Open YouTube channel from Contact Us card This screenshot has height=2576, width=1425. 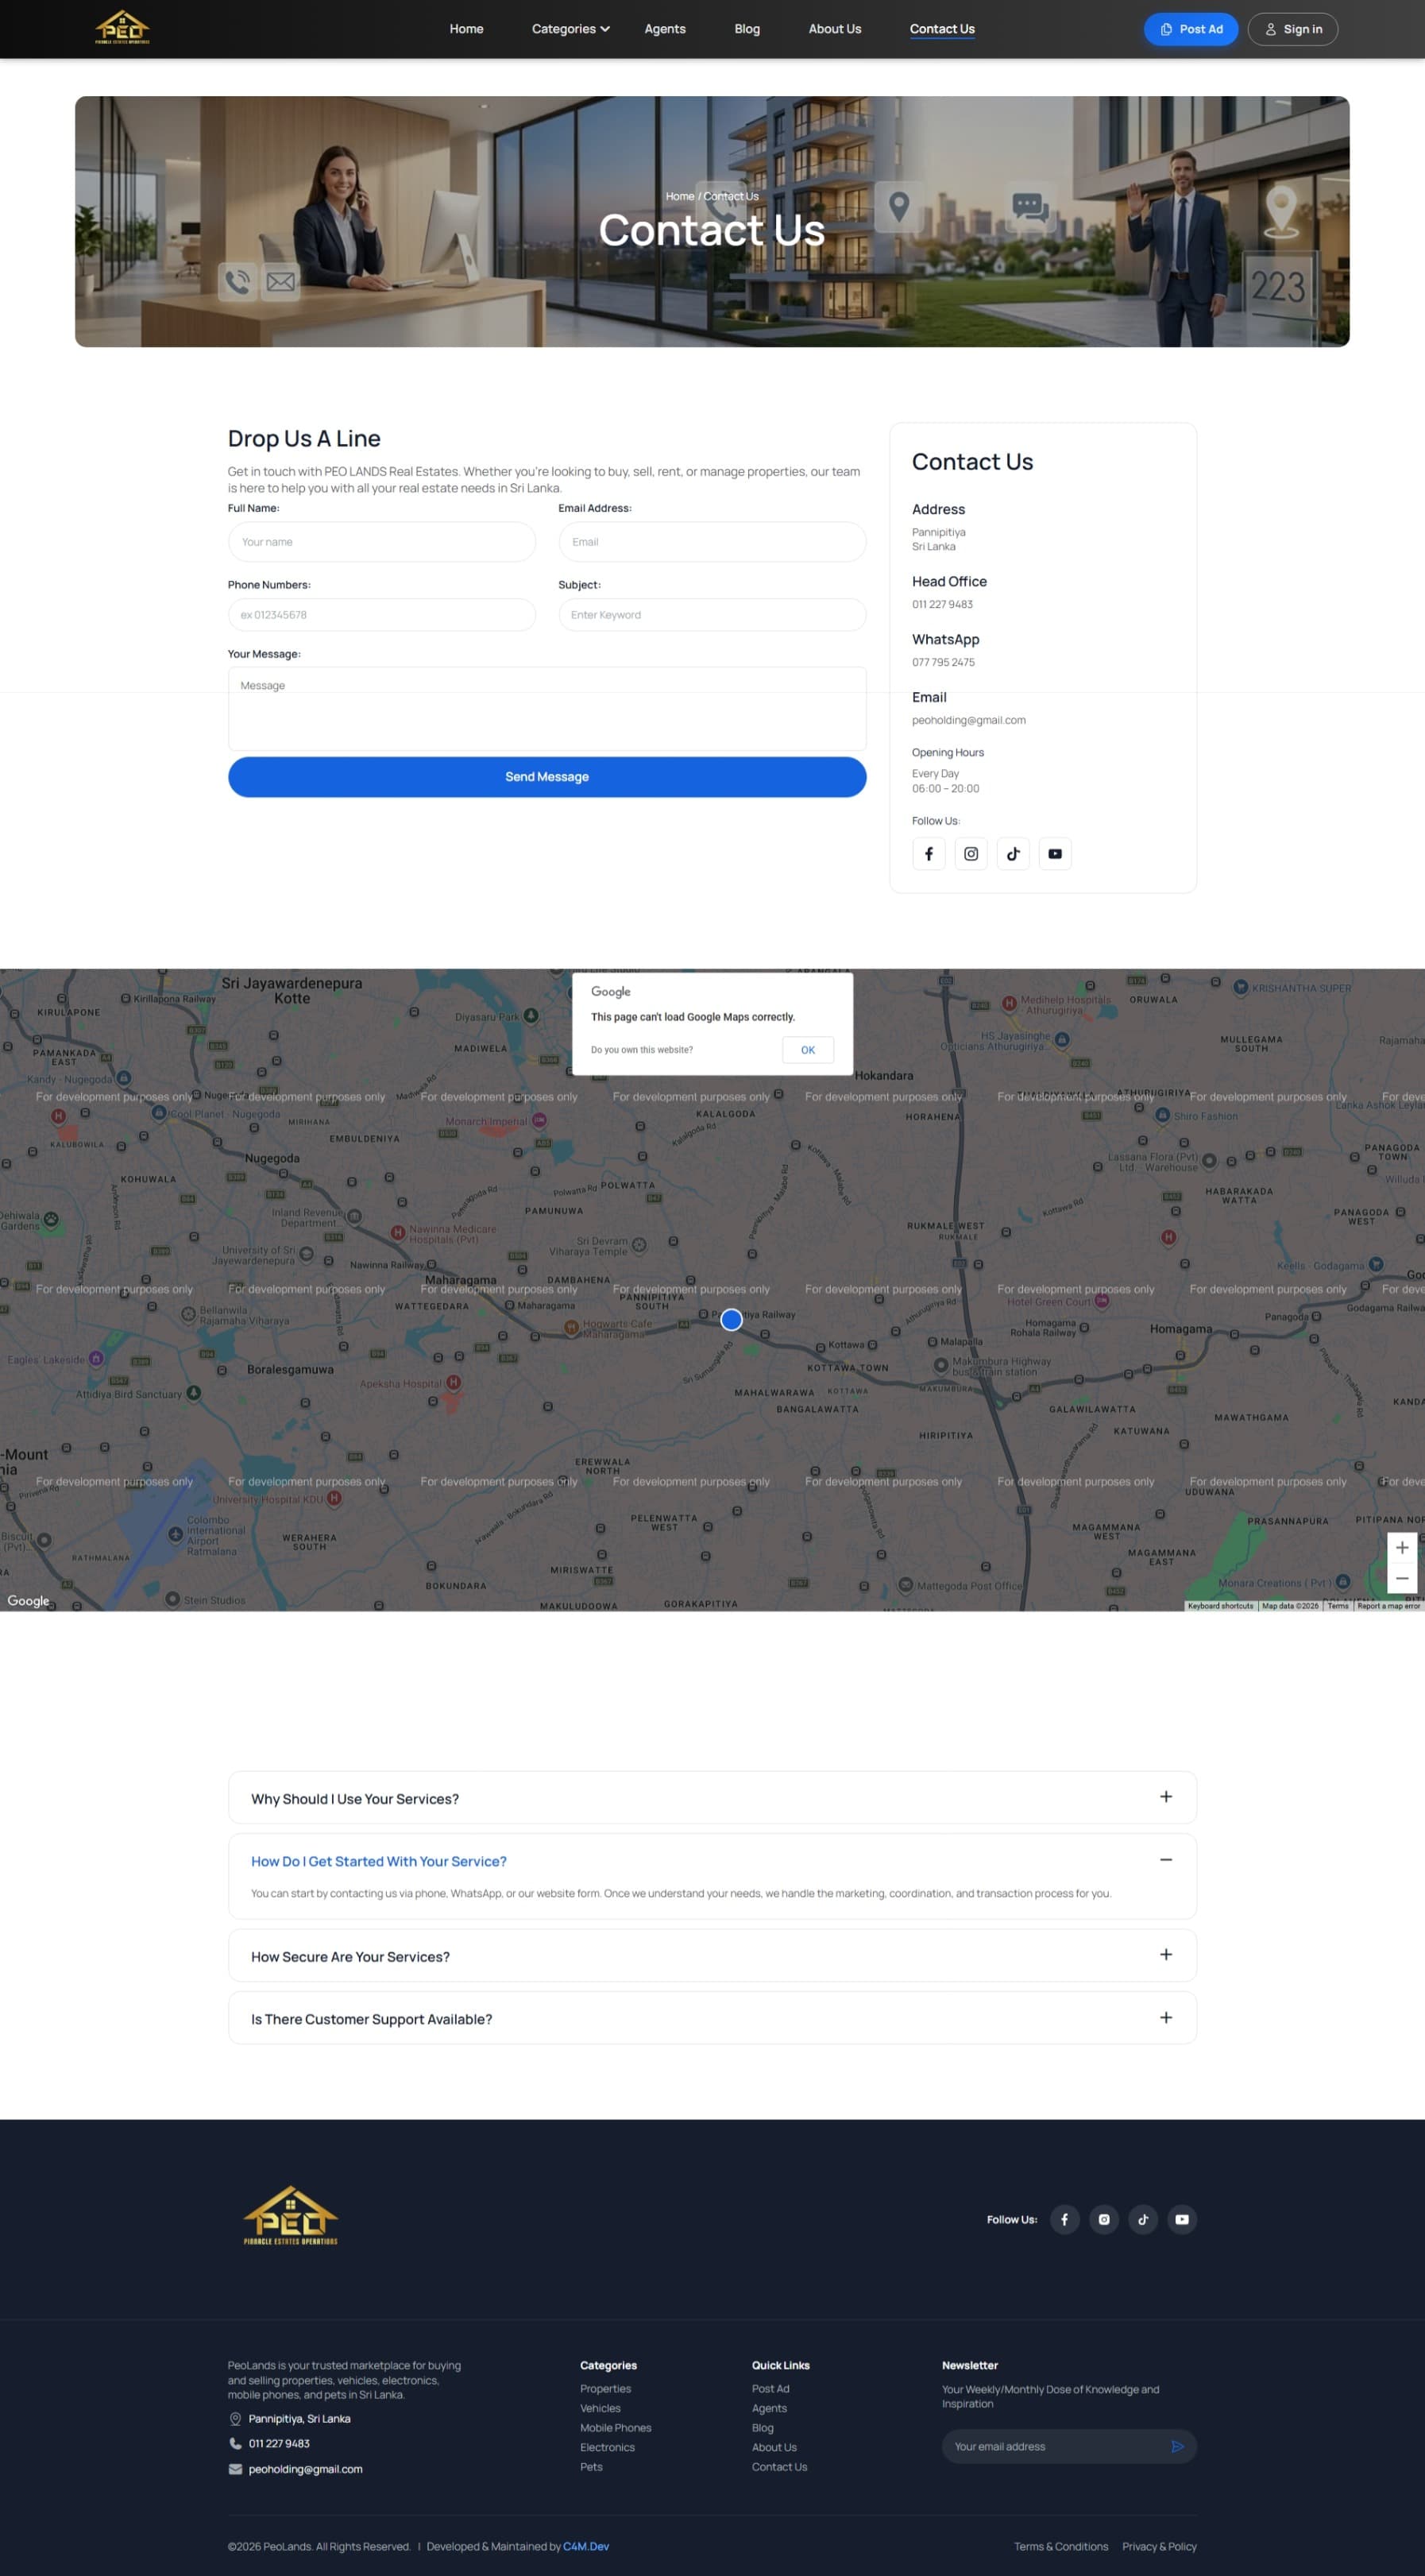(1055, 853)
